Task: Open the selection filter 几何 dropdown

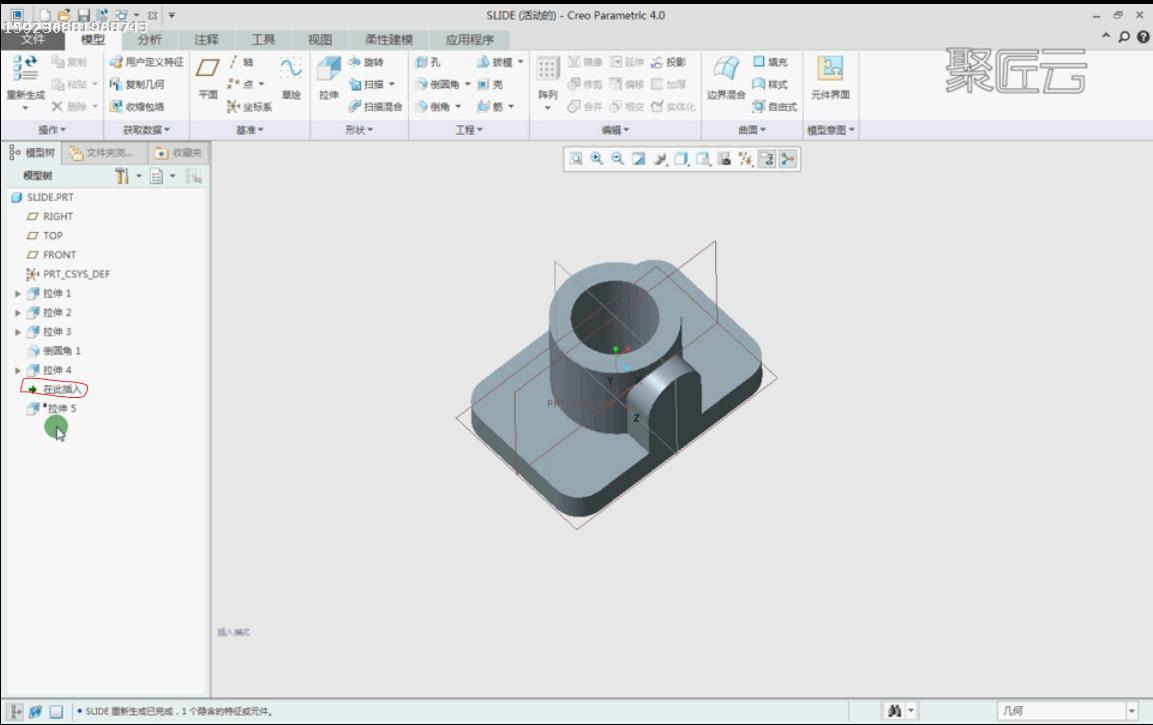Action: click(x=1132, y=711)
